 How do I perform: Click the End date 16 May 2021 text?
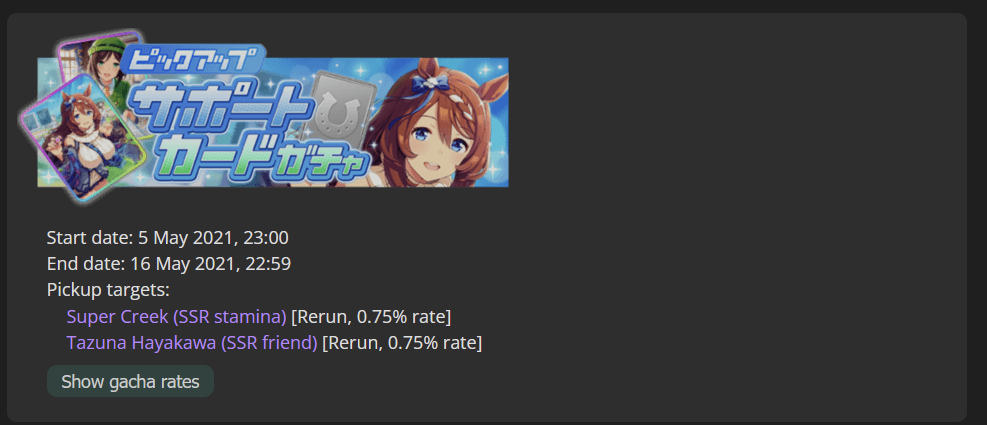coord(169,264)
